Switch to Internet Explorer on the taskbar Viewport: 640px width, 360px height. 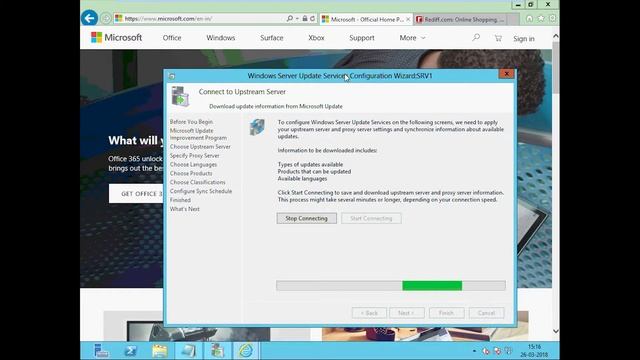246,351
